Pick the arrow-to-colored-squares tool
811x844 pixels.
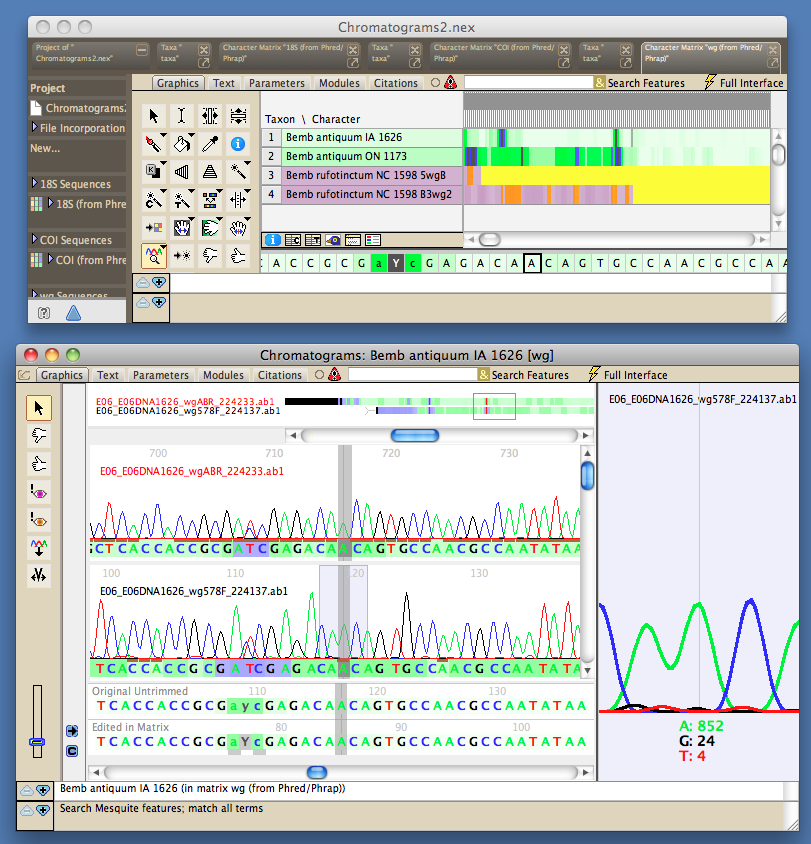click(153, 228)
